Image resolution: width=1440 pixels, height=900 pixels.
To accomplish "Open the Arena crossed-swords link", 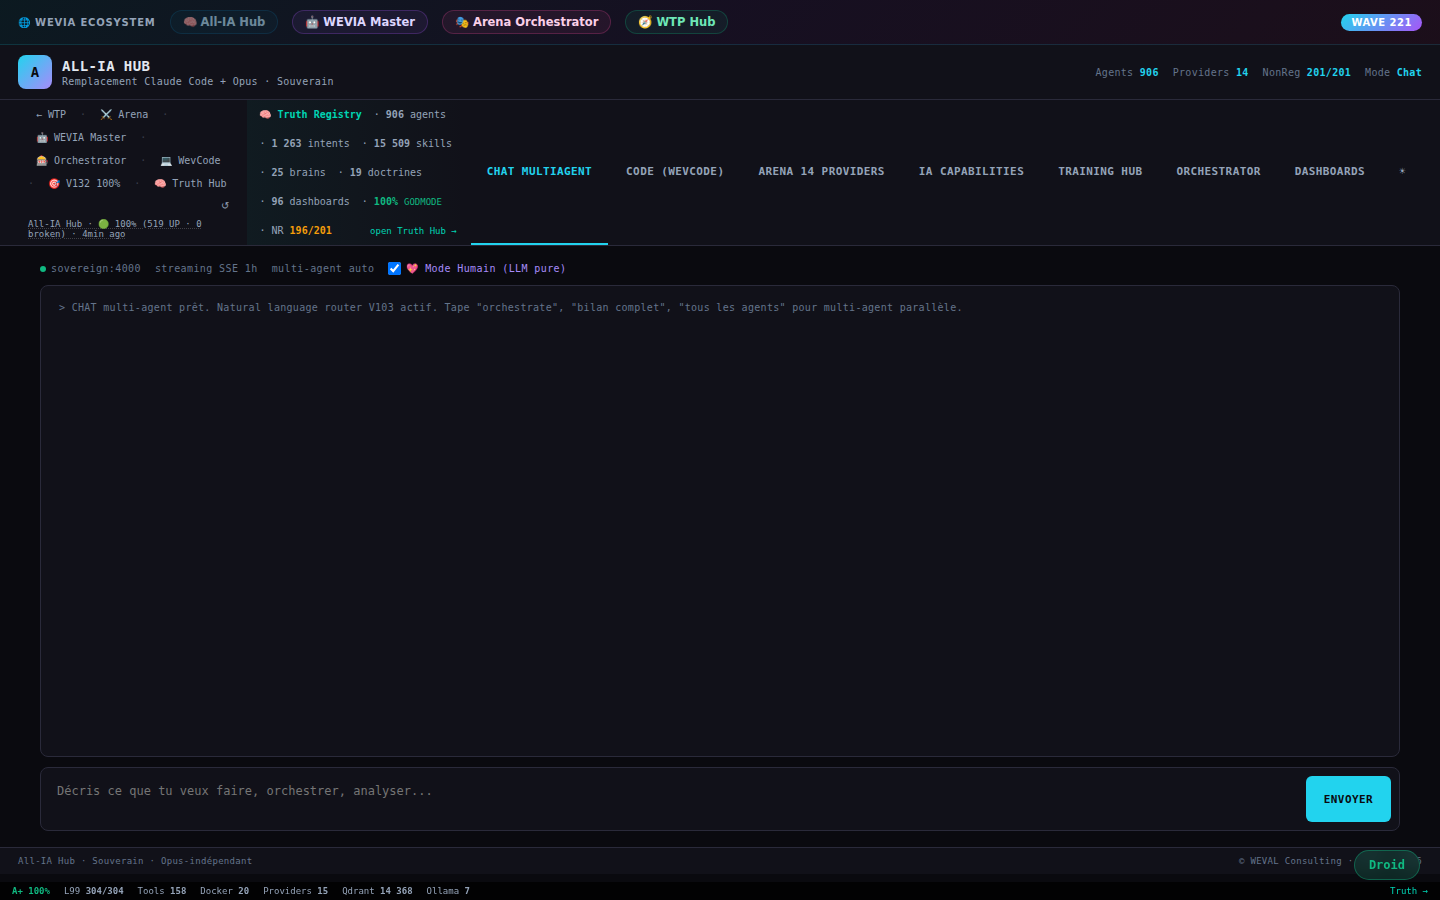I will pyautogui.click(x=124, y=115).
